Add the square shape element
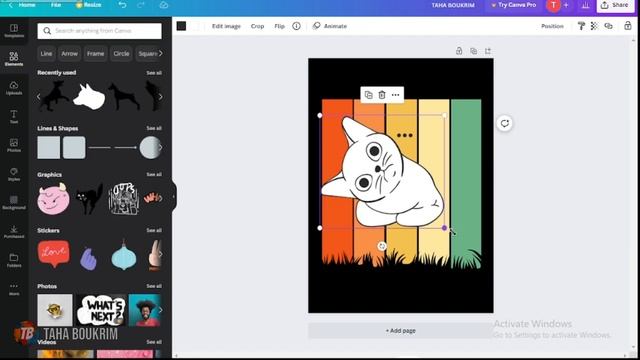 [49, 147]
